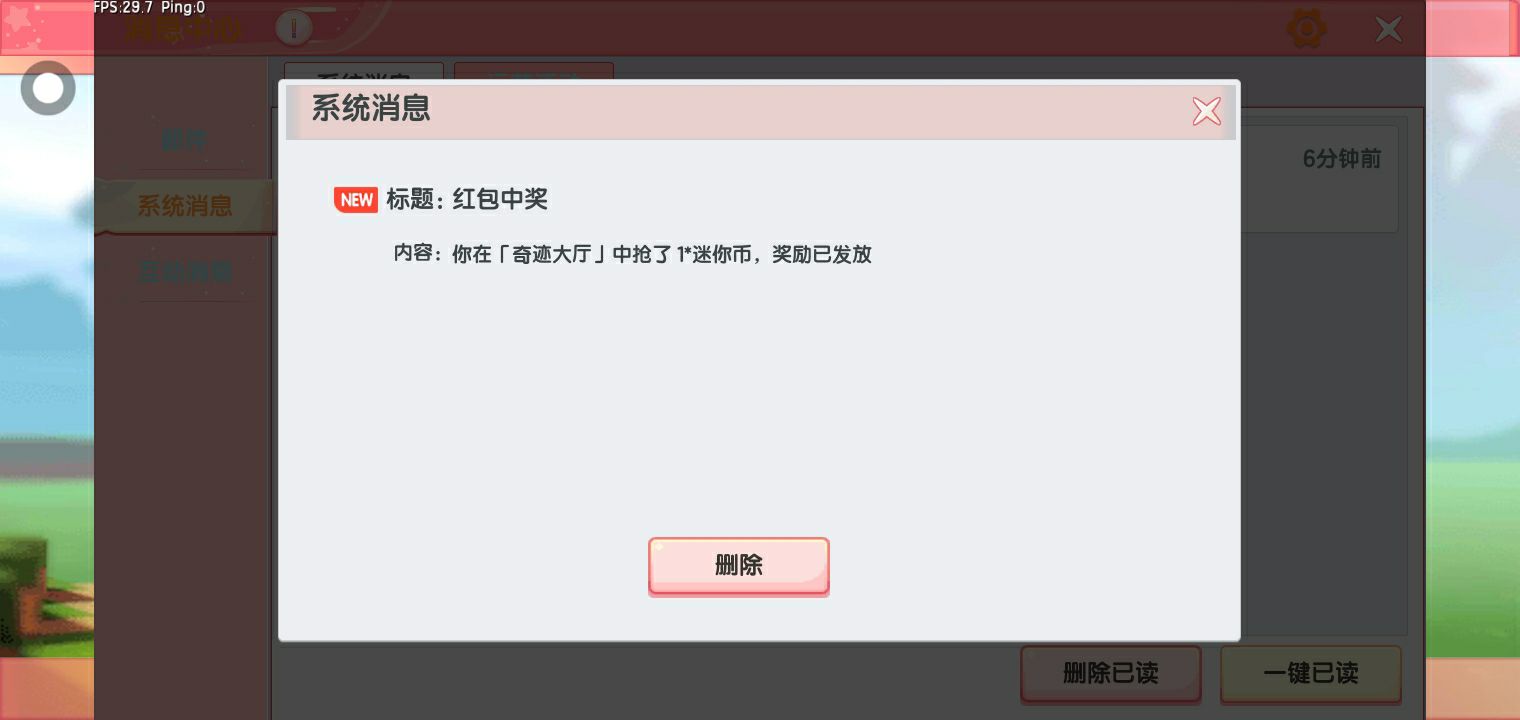Mark all as read with 一键已读
Screen dimensions: 1520x720
(x=1311, y=673)
